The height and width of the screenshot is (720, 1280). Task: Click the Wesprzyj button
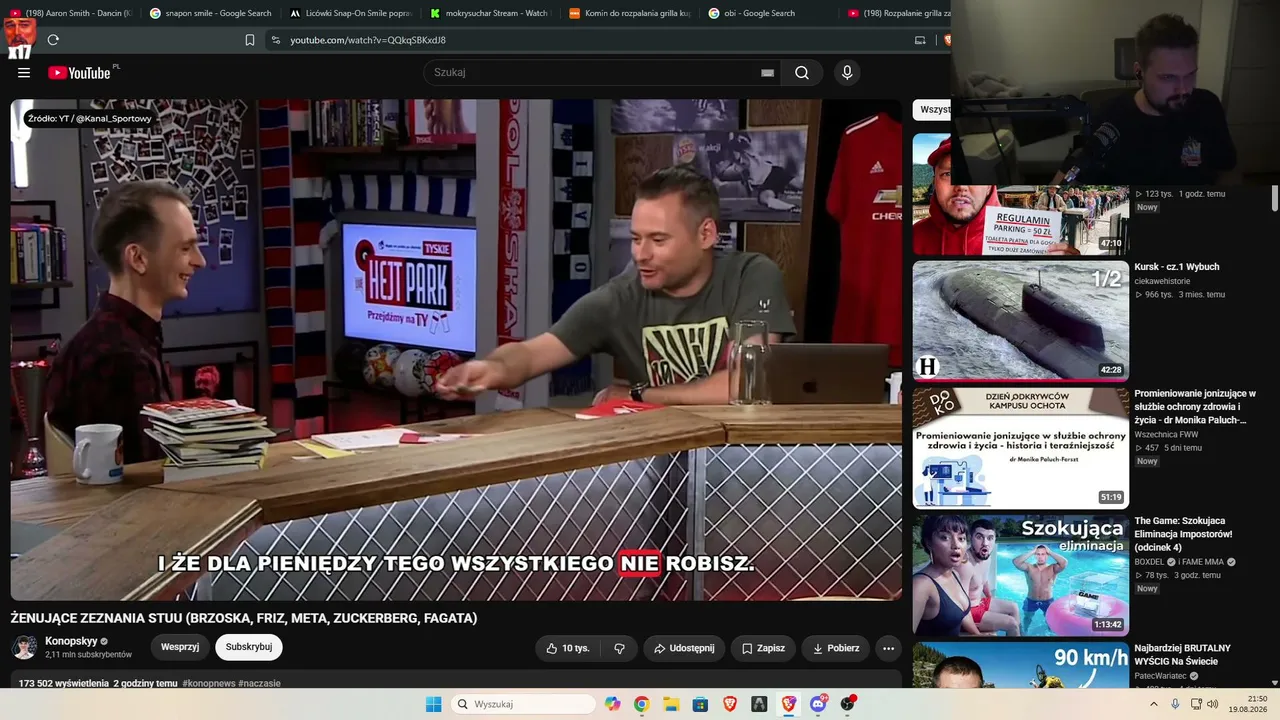tap(180, 647)
